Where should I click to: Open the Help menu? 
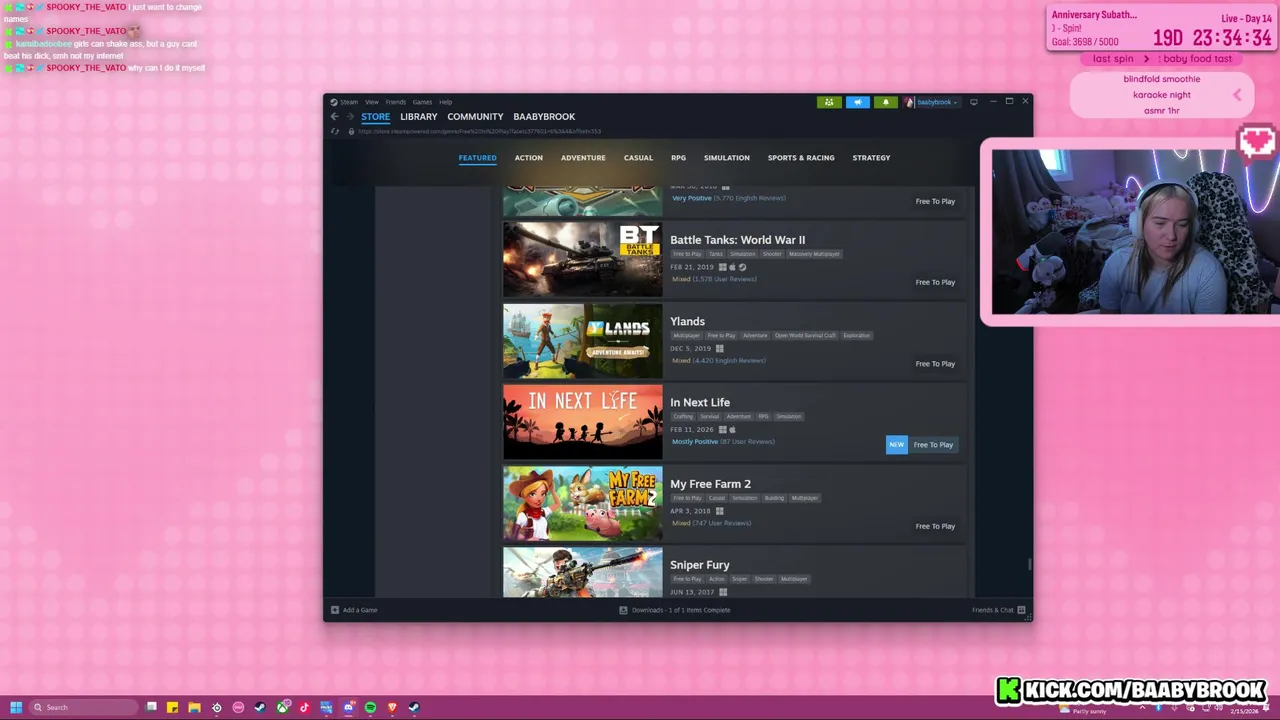pos(445,102)
